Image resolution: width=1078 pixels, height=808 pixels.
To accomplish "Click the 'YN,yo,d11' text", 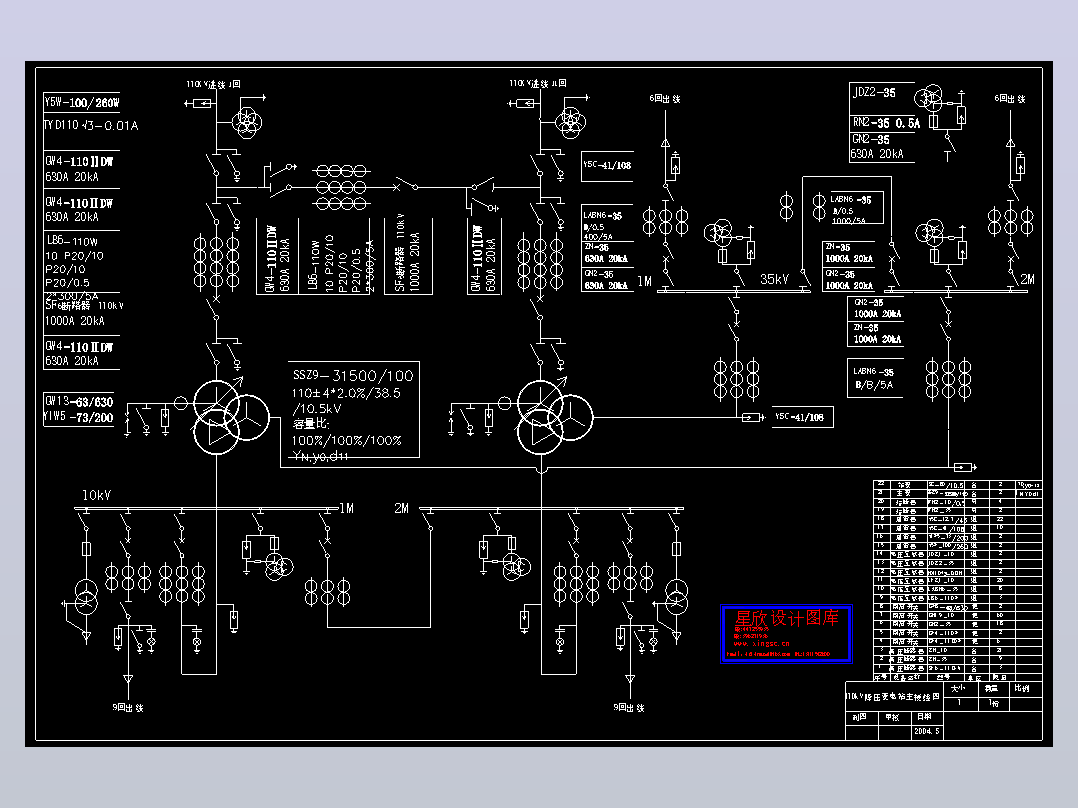I will [x=320, y=456].
